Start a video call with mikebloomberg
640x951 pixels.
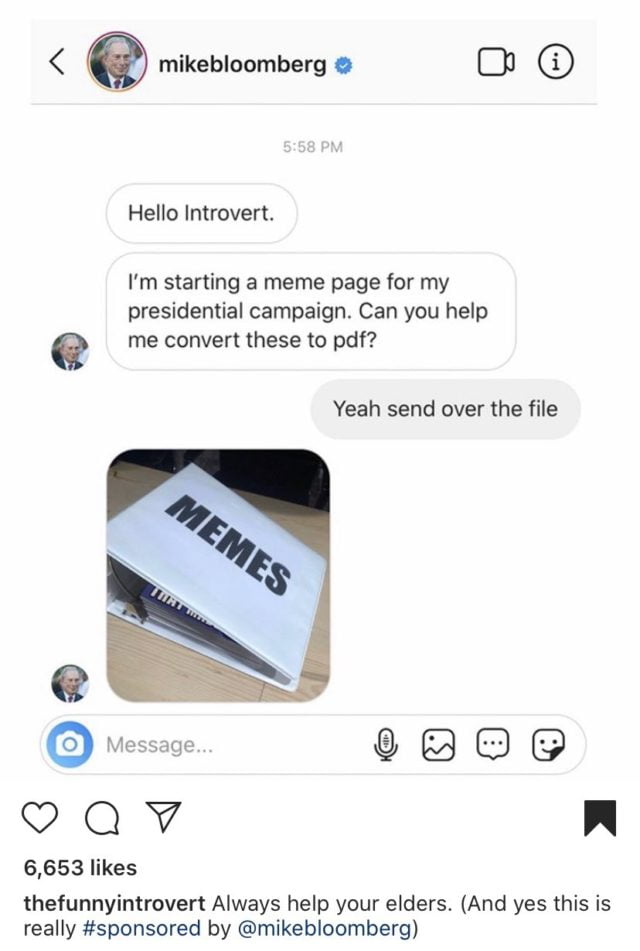tap(496, 62)
